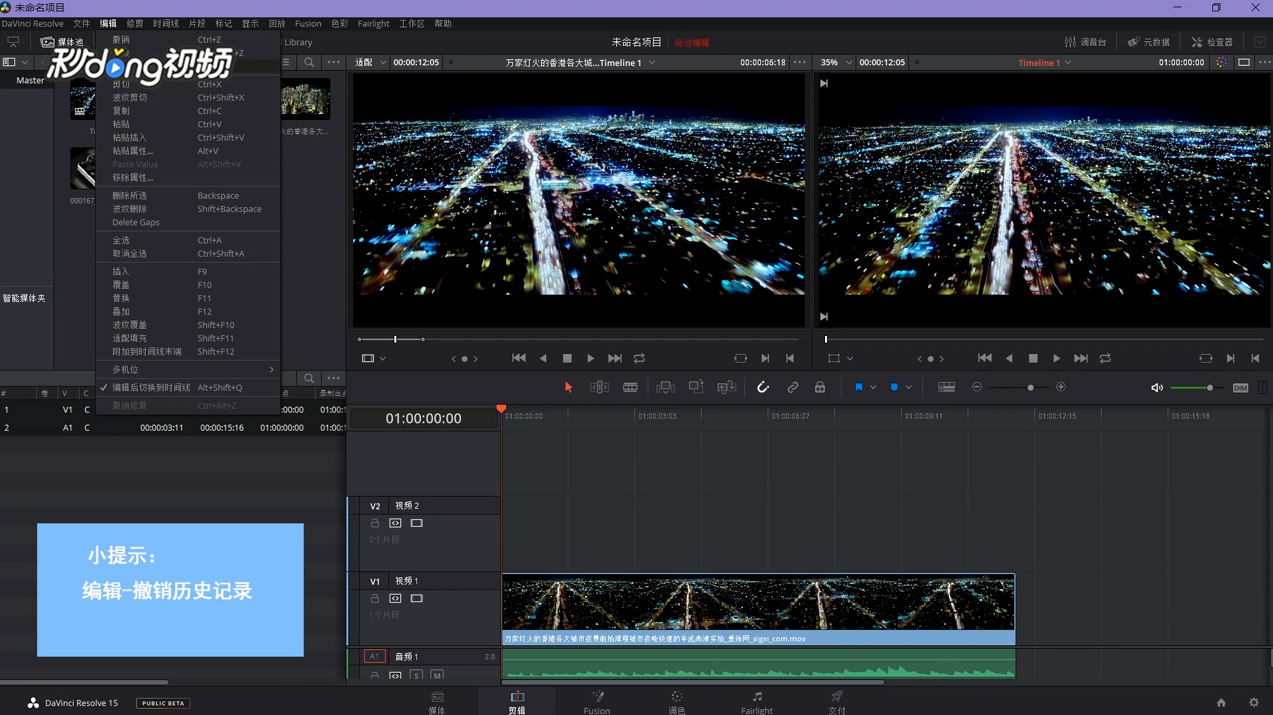
Task: Mute audio with the speaker icon
Action: point(1156,388)
